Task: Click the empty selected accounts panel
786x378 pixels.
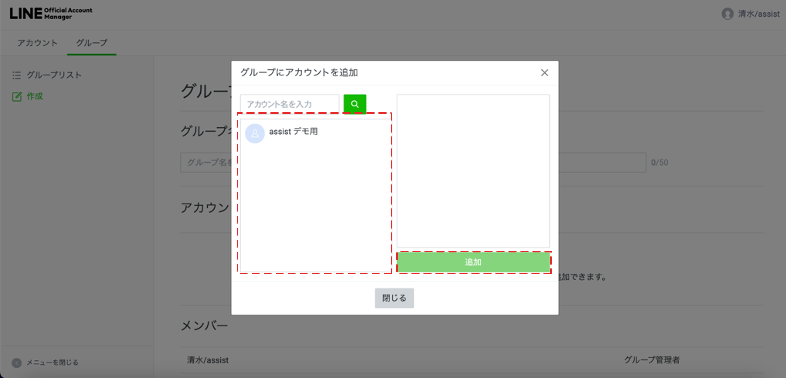Action: (x=473, y=171)
